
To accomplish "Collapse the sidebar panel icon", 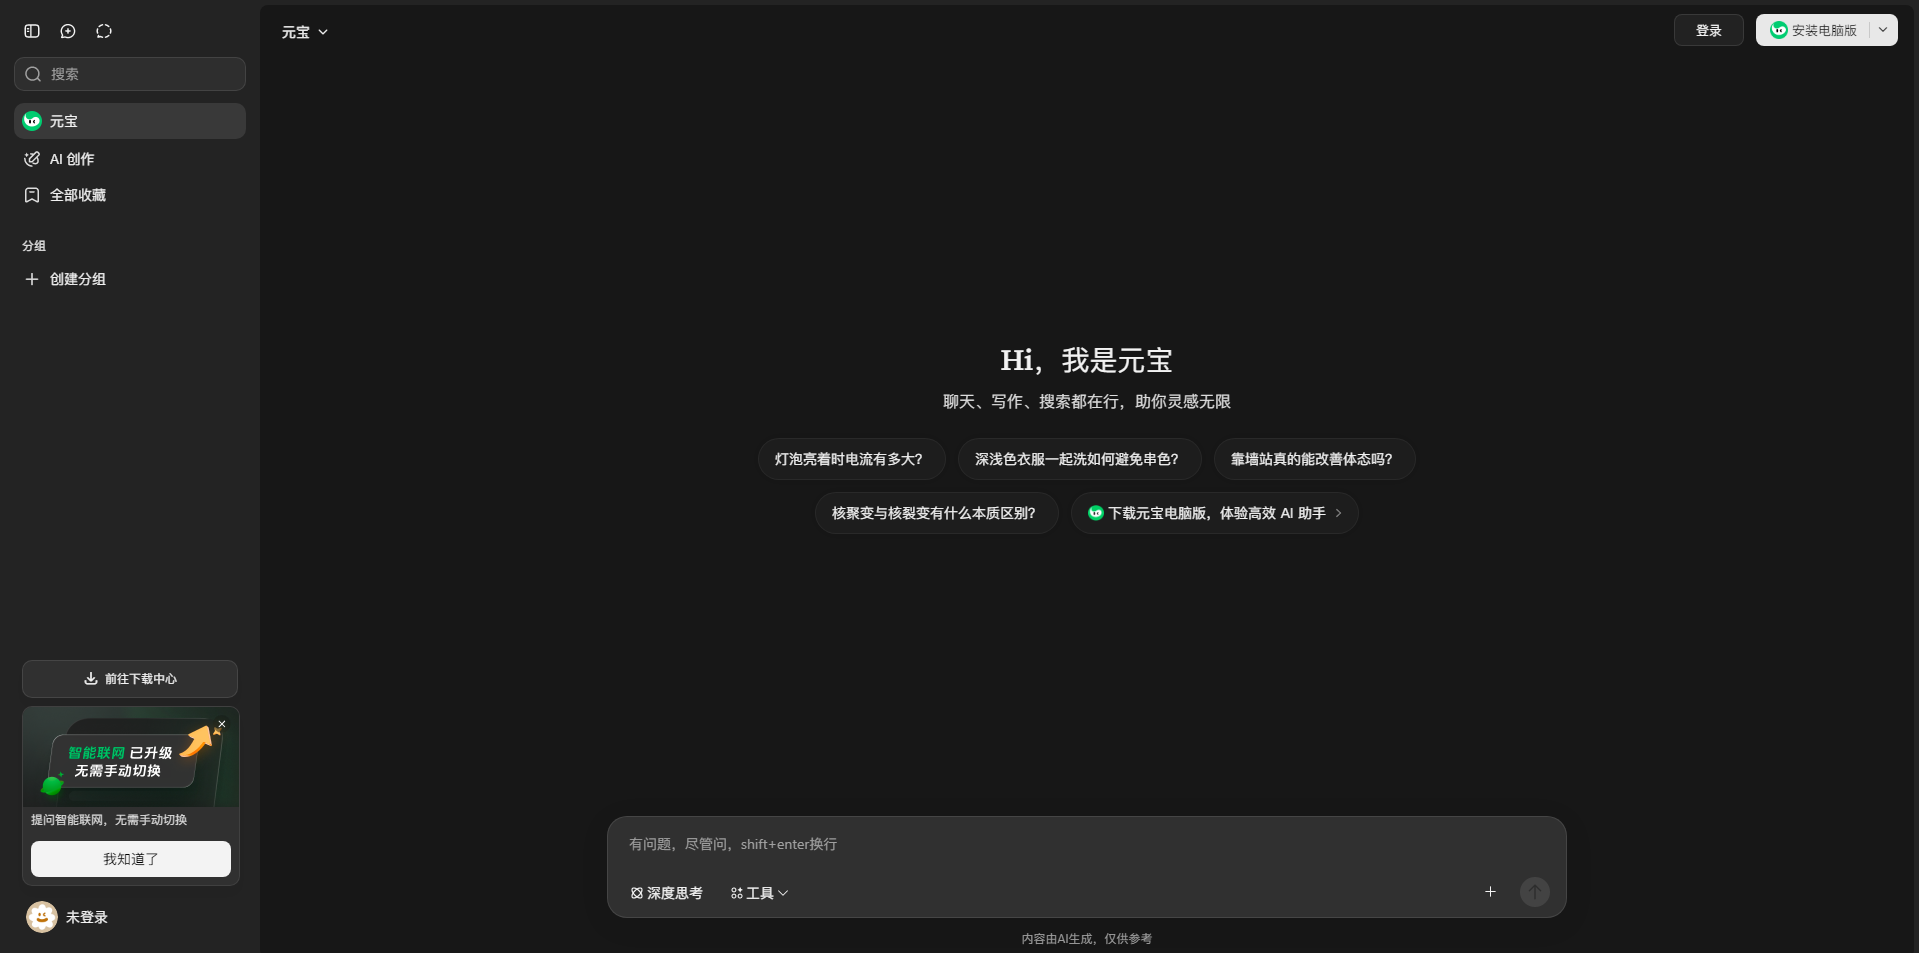I will click(x=32, y=31).
